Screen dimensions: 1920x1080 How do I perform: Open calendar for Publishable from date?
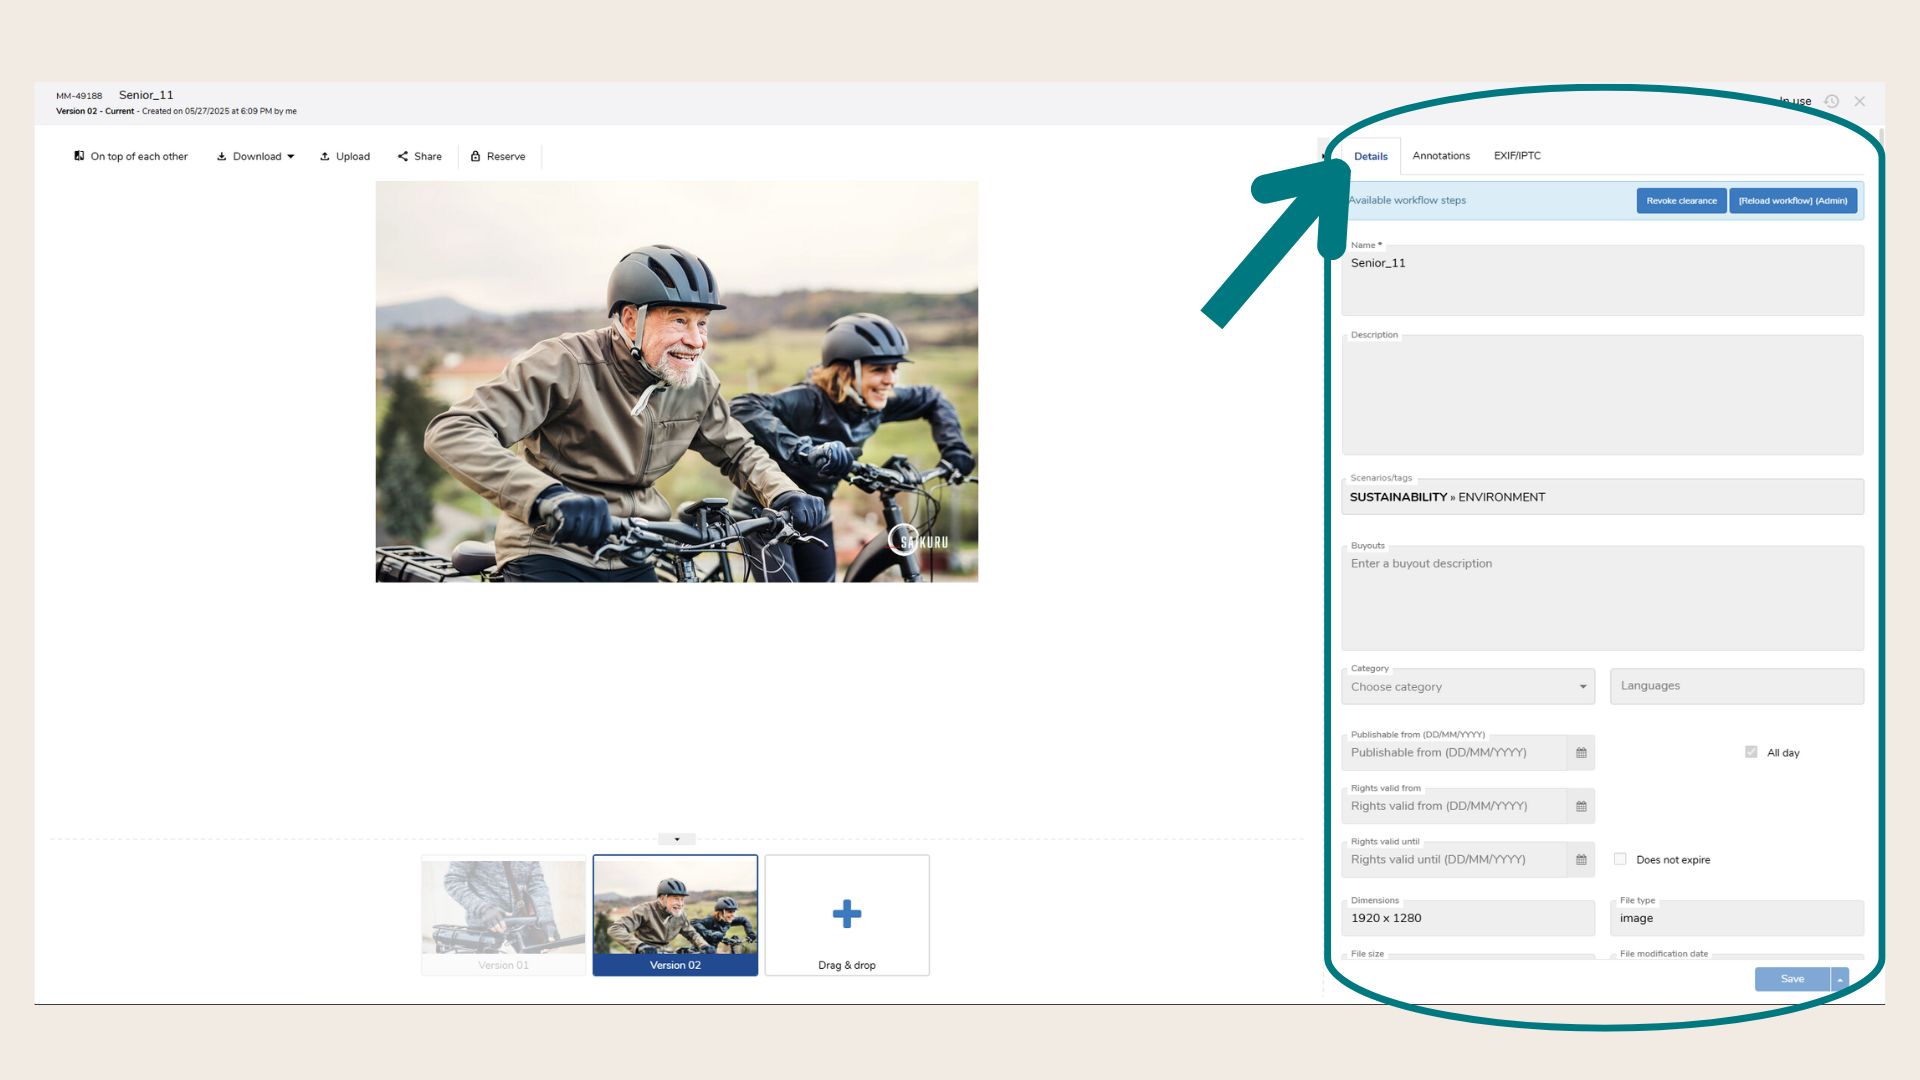[1581, 753]
